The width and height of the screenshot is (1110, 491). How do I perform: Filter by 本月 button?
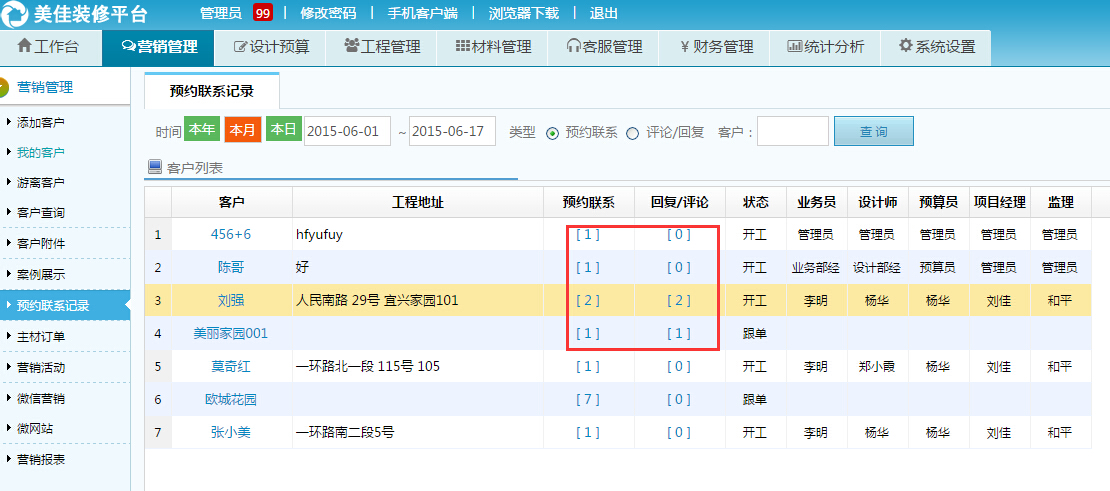[x=242, y=131]
